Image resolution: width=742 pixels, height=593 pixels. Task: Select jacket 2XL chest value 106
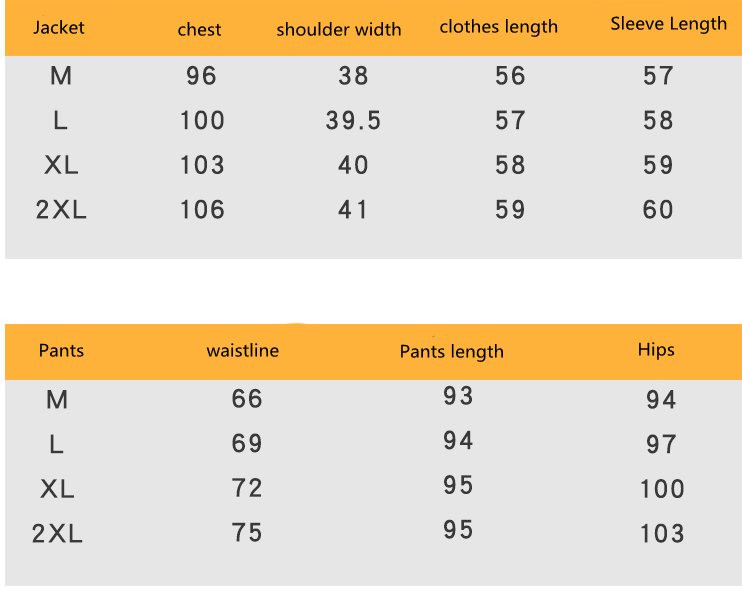[202, 210]
